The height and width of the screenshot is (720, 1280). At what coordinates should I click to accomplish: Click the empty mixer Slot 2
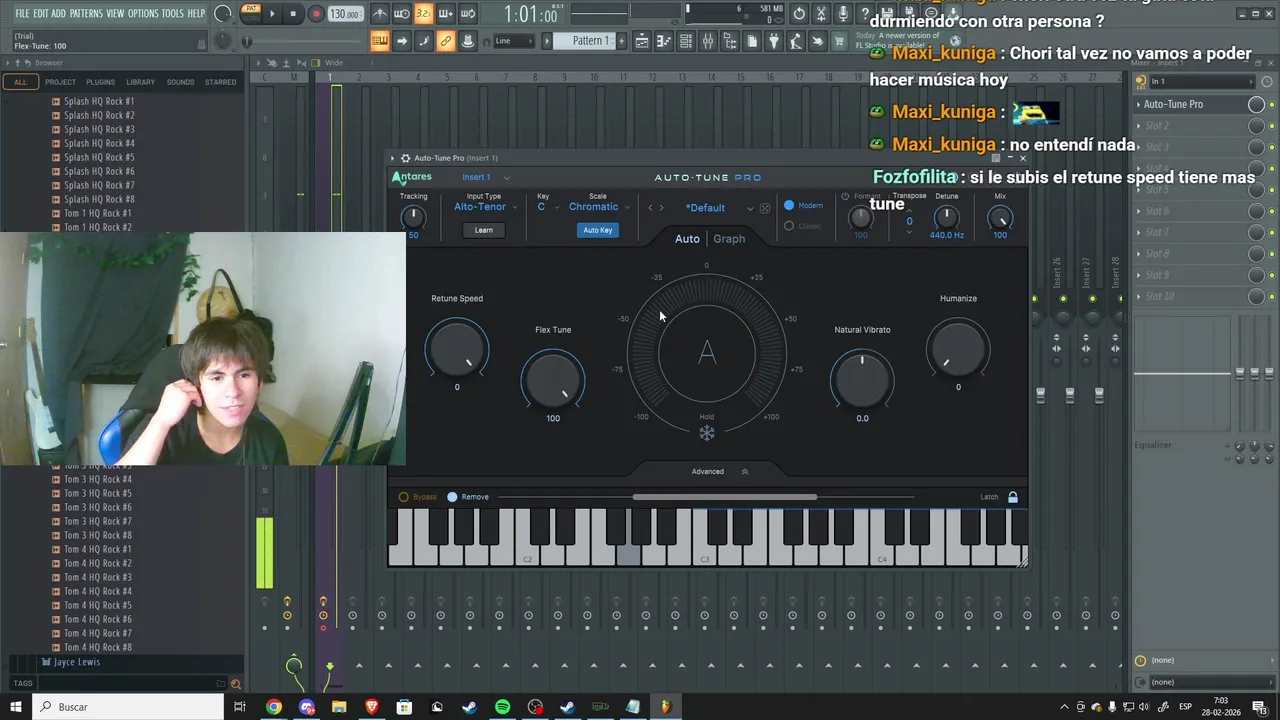tap(1190, 125)
